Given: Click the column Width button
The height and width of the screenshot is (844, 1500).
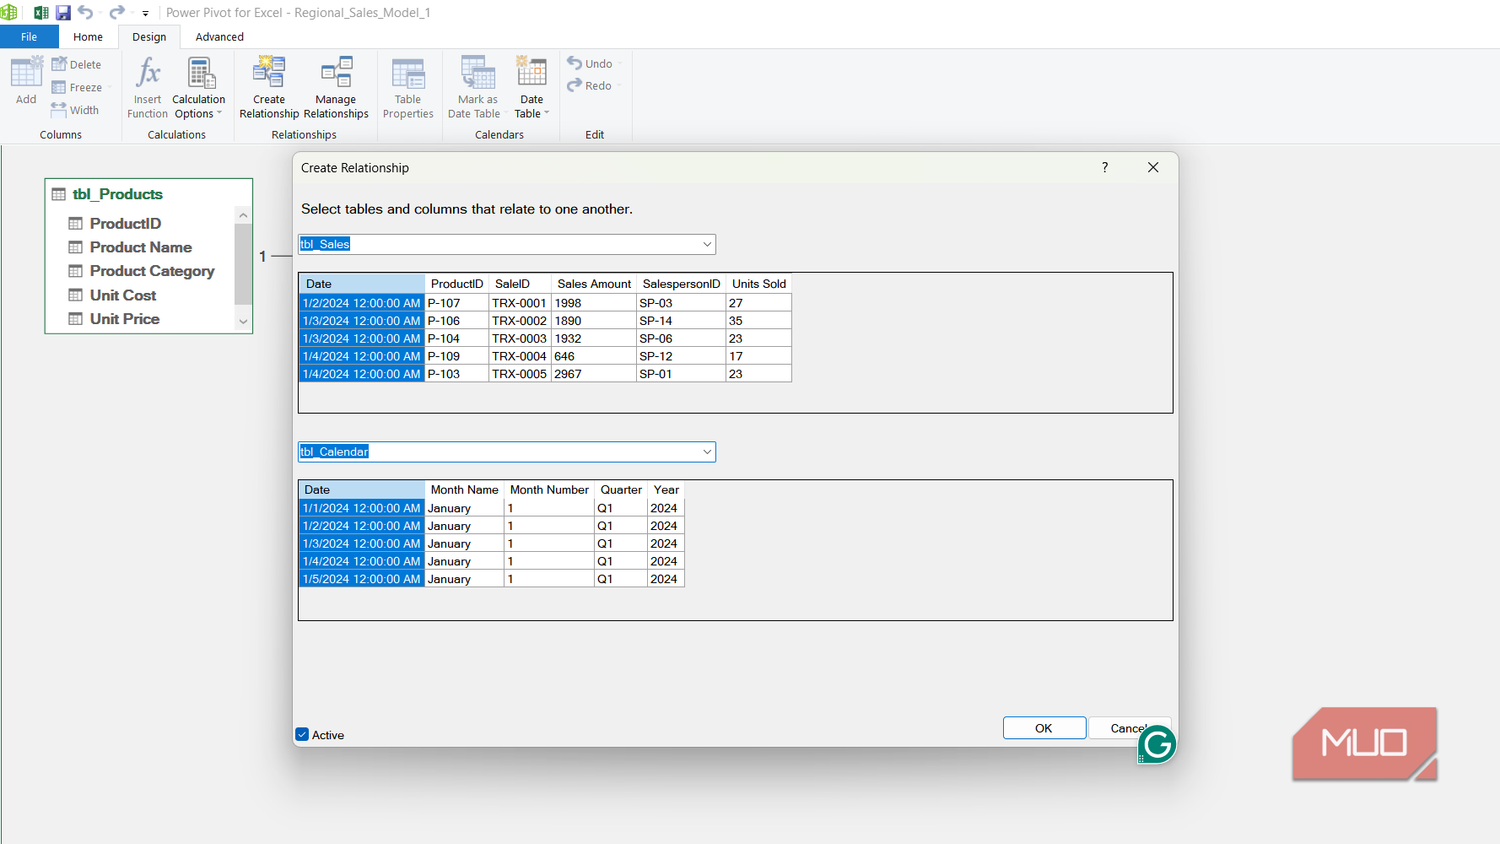Looking at the screenshot, I should pyautogui.click(x=75, y=110).
